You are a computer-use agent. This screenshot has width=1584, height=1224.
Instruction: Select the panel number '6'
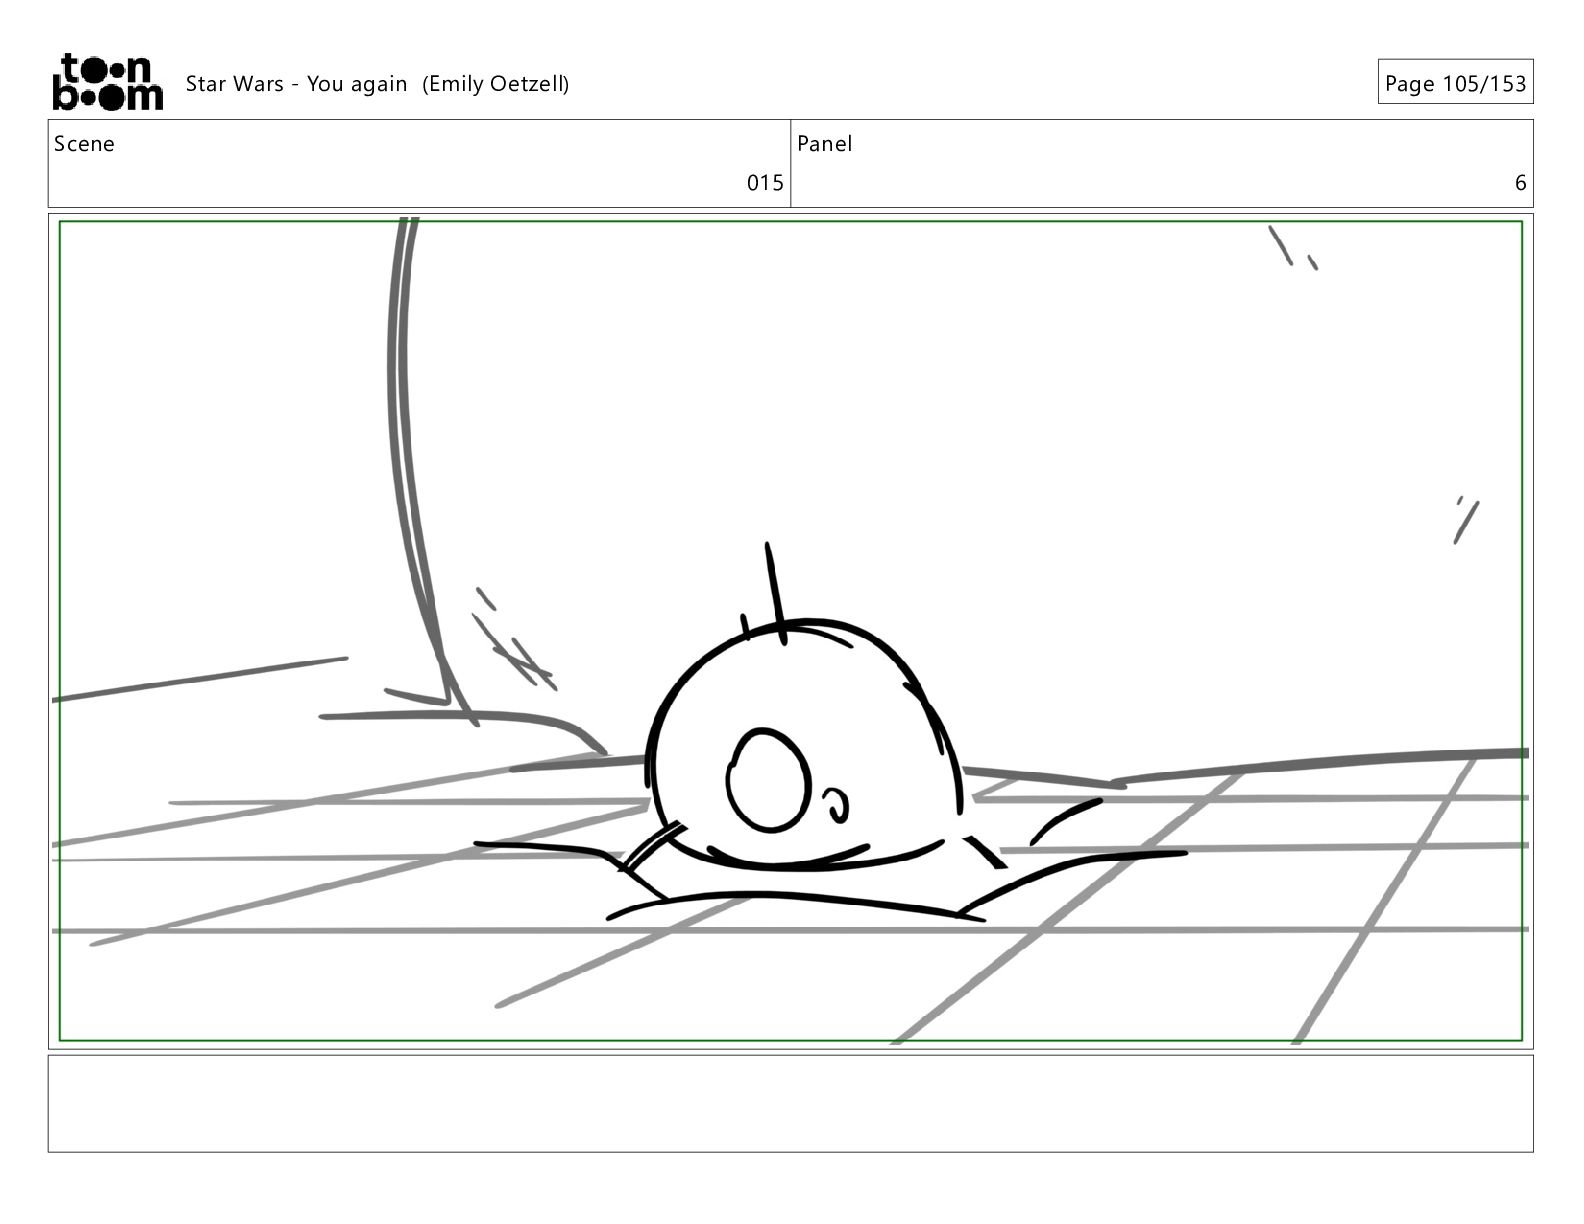(1520, 183)
